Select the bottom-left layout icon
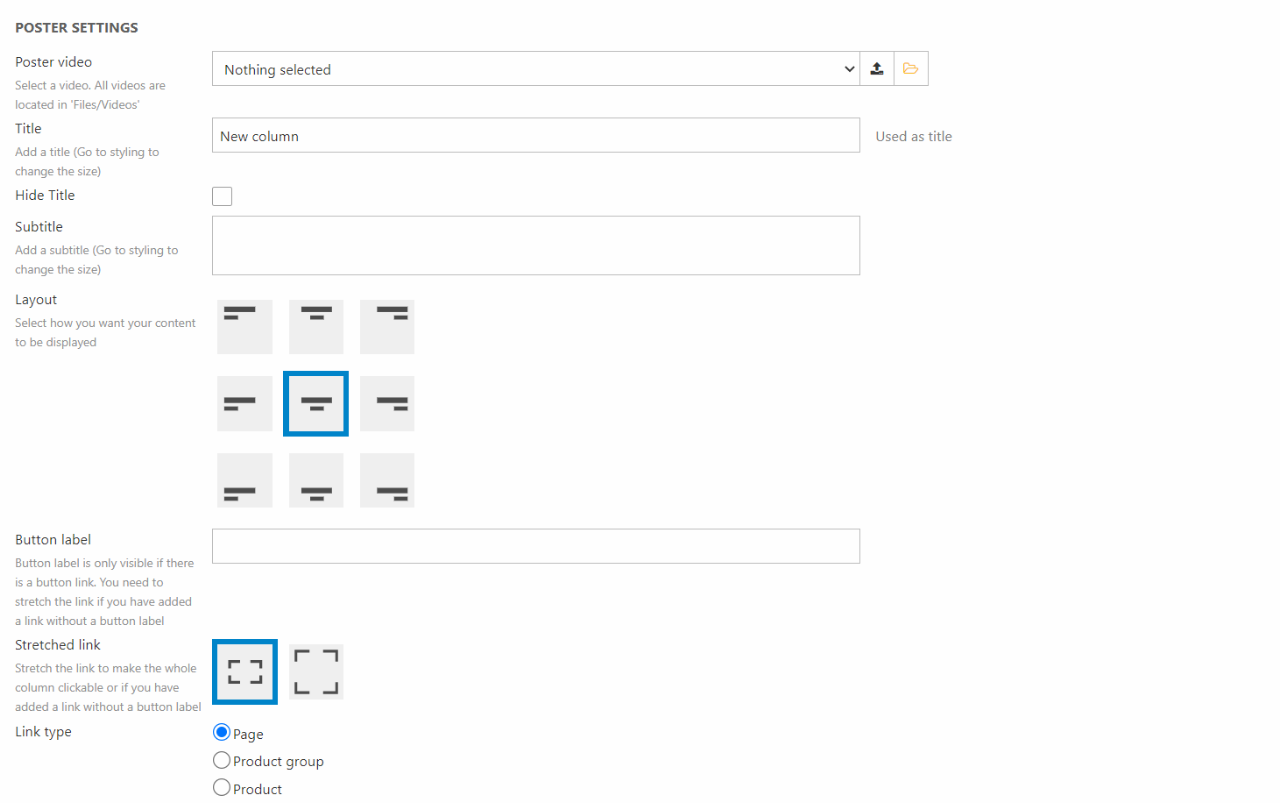Viewport: 1280px width, 803px height. (x=244, y=480)
